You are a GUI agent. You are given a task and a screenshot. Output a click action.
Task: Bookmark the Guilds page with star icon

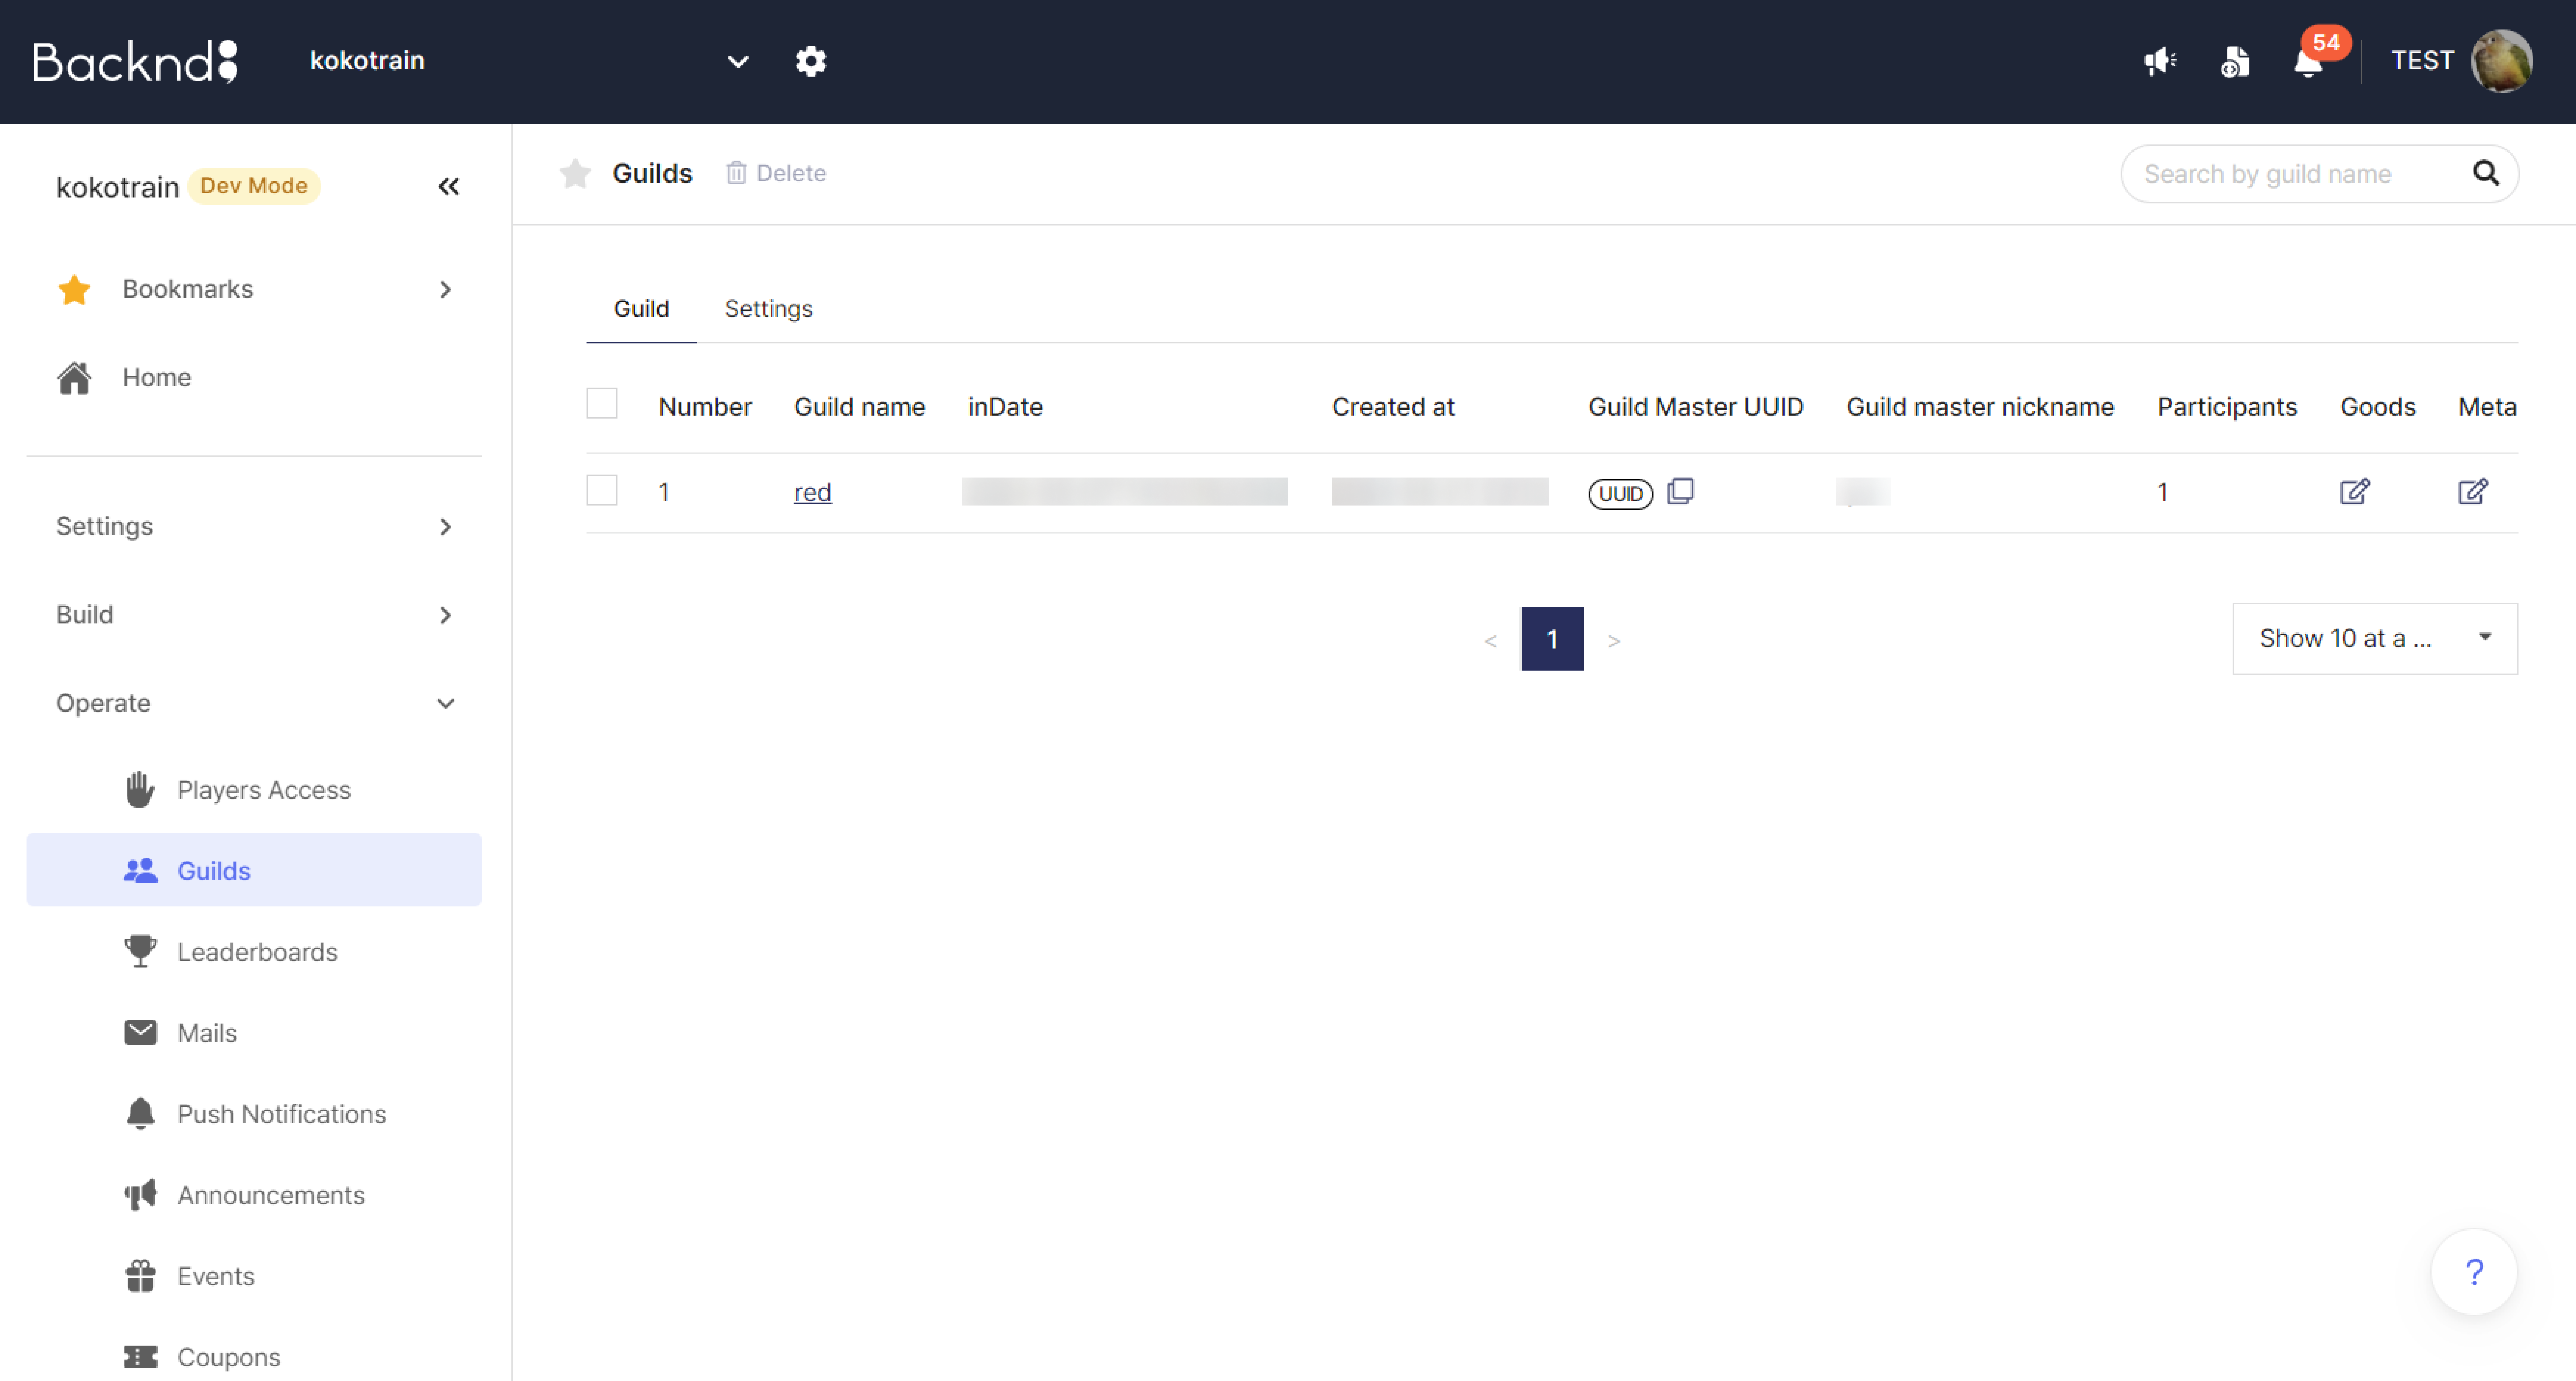tap(575, 173)
